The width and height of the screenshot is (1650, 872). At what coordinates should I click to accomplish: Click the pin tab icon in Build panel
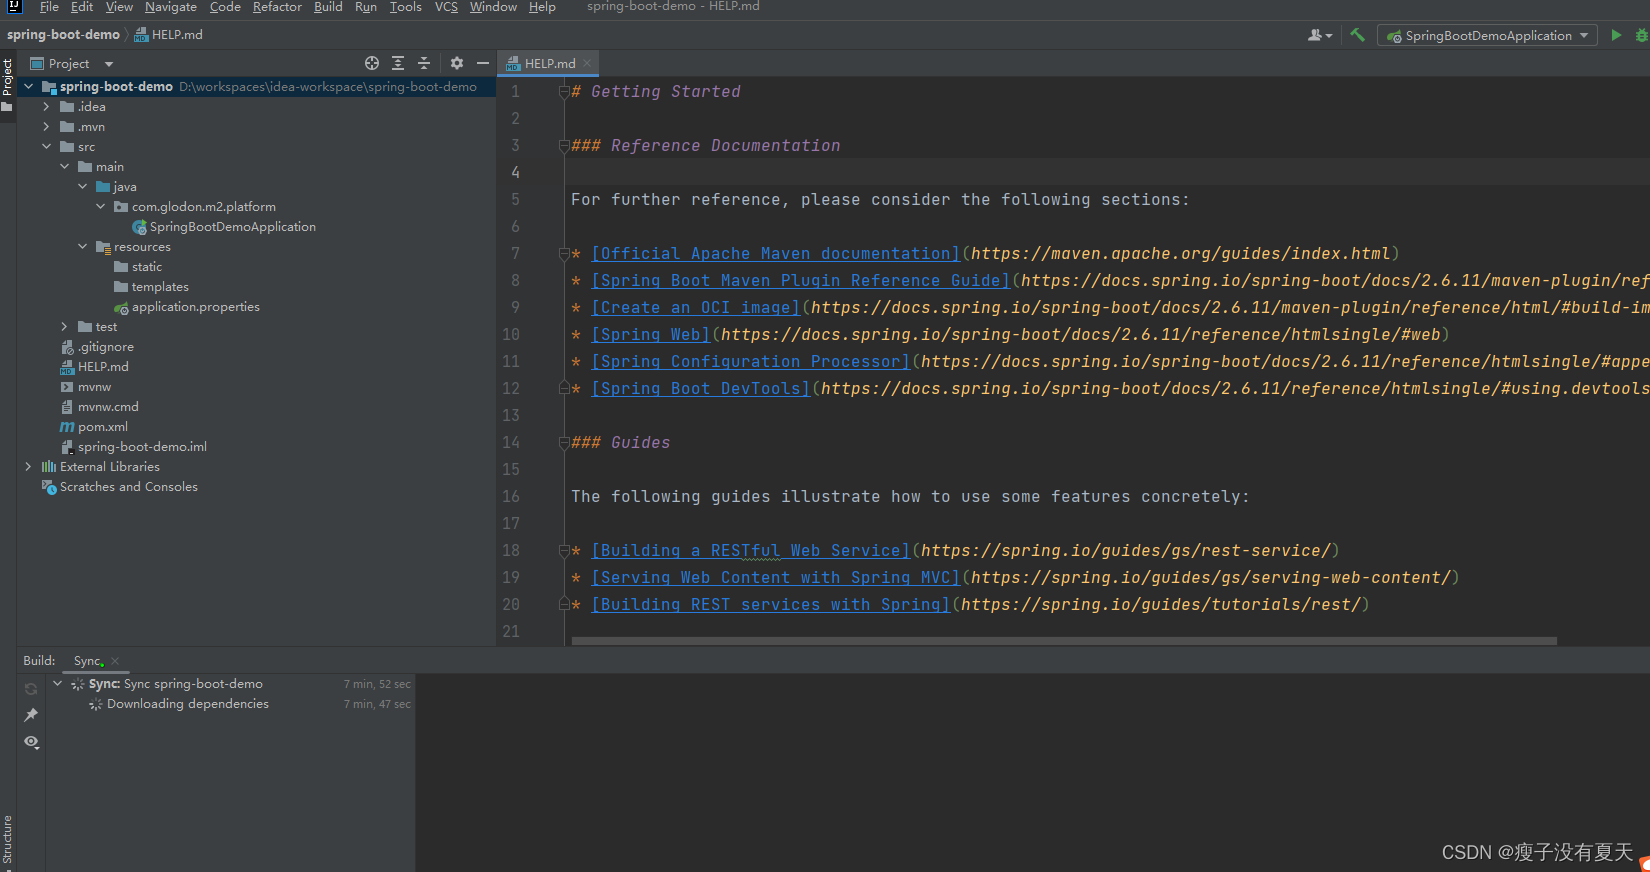[31, 715]
